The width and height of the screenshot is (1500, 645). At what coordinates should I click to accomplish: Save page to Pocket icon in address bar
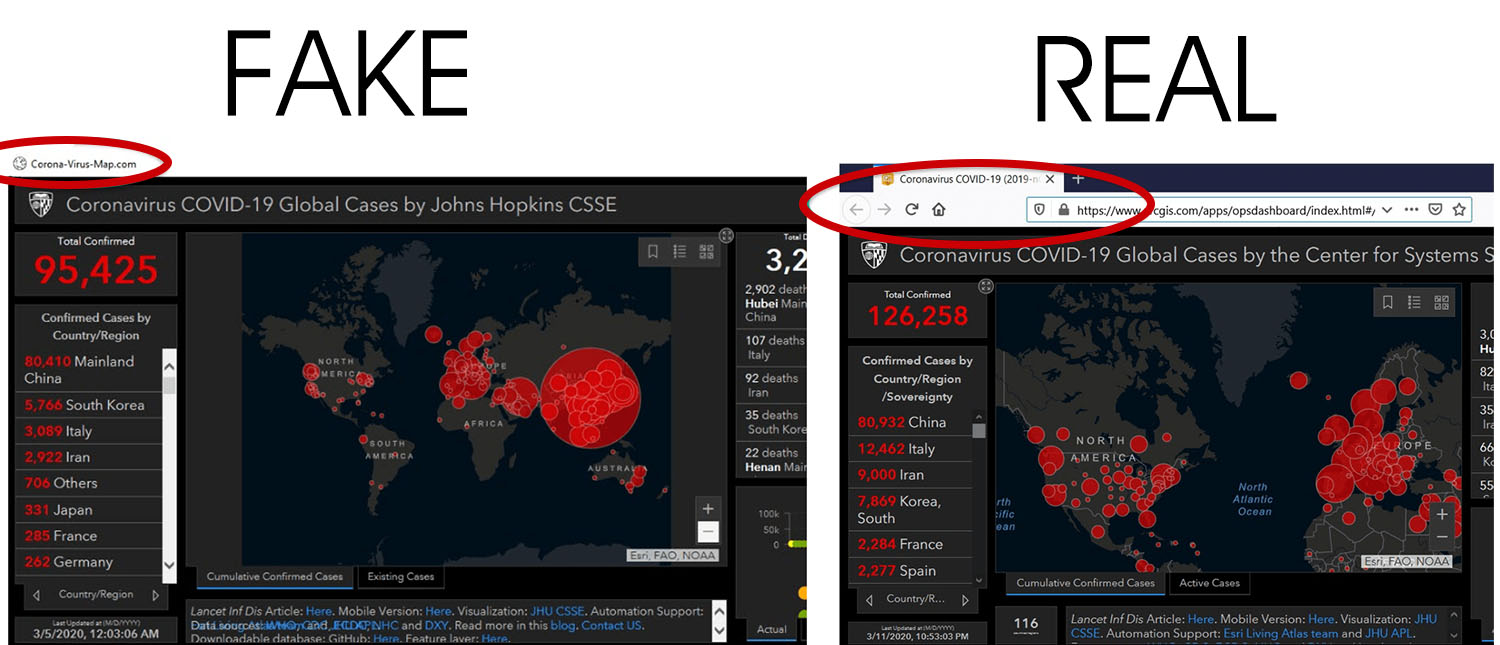click(1435, 210)
